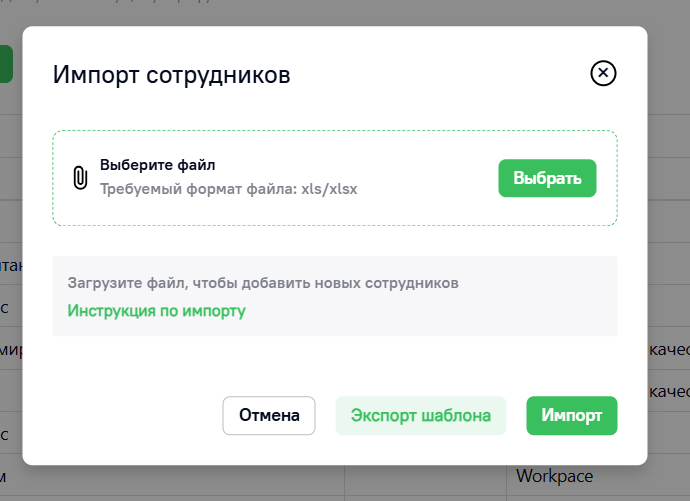Open the Инструкция по импорту link

coord(156,311)
